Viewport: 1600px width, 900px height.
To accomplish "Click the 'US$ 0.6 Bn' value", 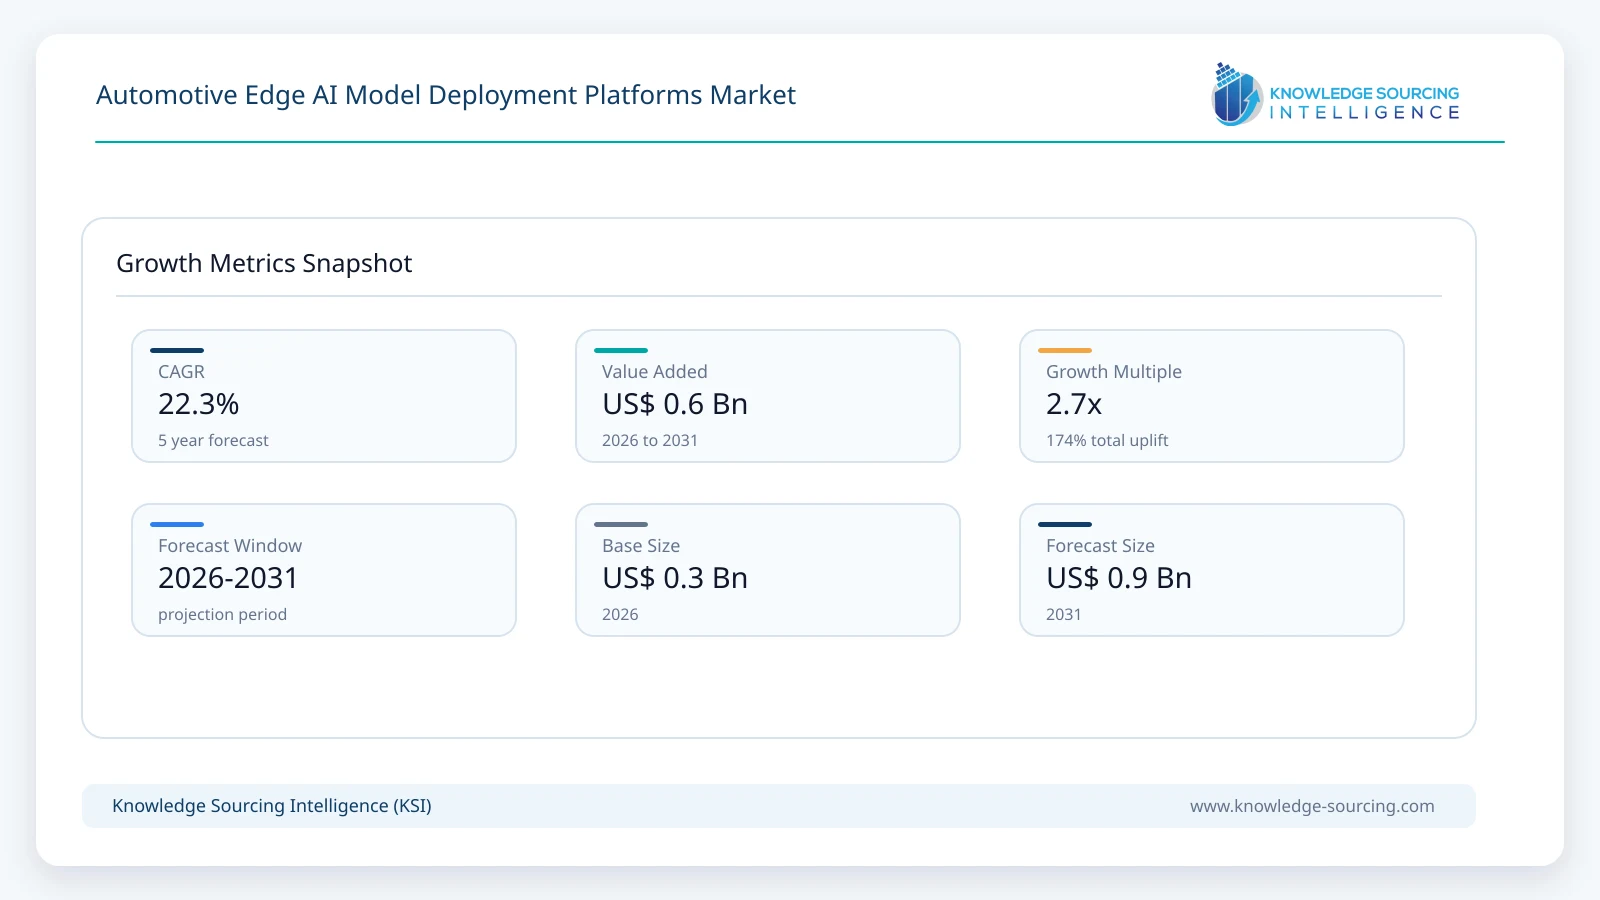I will tap(675, 404).
